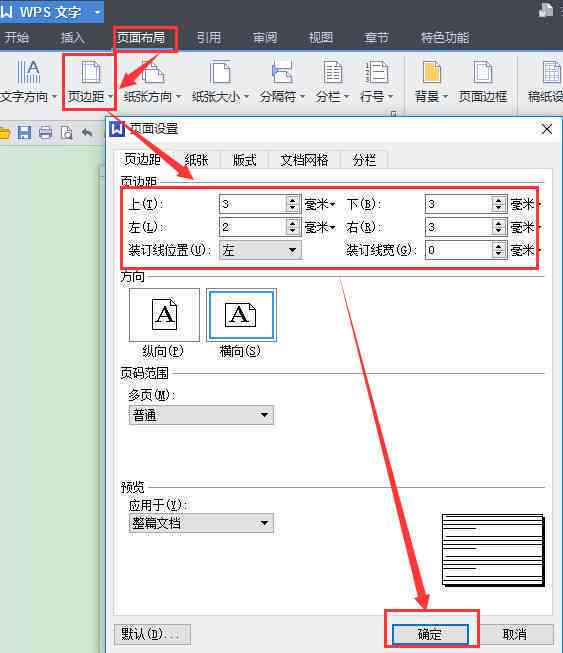Click the 取消 button
This screenshot has height=653, width=563.
click(515, 634)
